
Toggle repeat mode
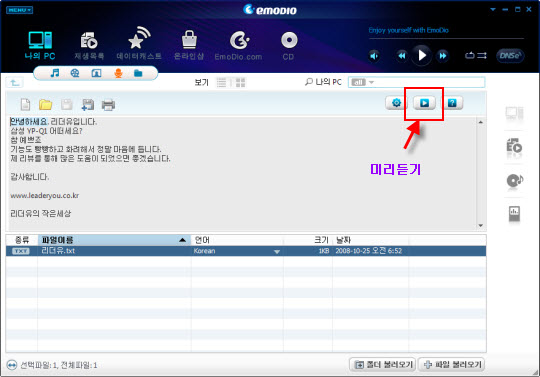pyautogui.click(x=469, y=55)
